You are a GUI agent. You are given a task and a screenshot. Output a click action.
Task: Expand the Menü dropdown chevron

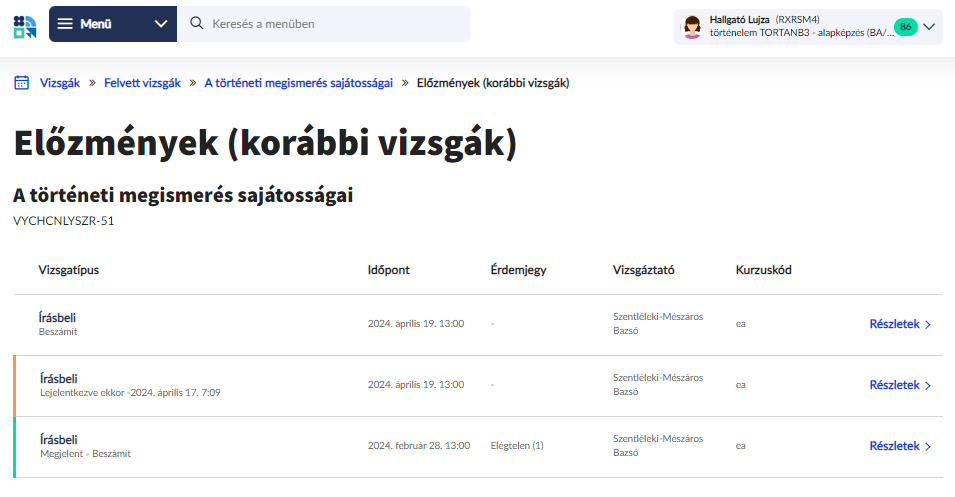[161, 24]
